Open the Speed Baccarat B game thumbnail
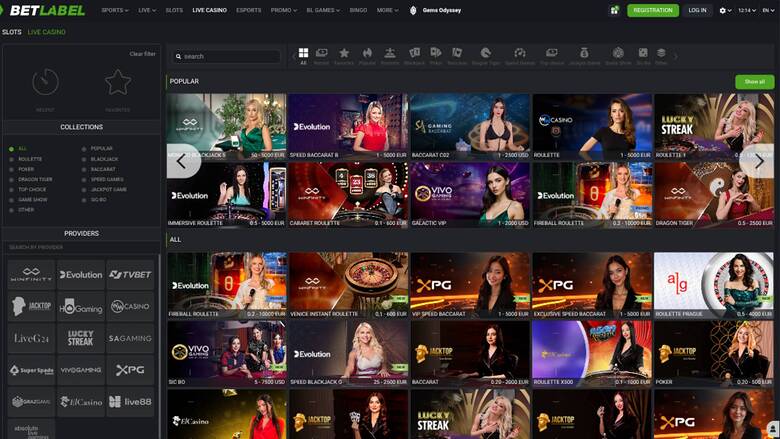The width and height of the screenshot is (780, 439). tap(348, 126)
